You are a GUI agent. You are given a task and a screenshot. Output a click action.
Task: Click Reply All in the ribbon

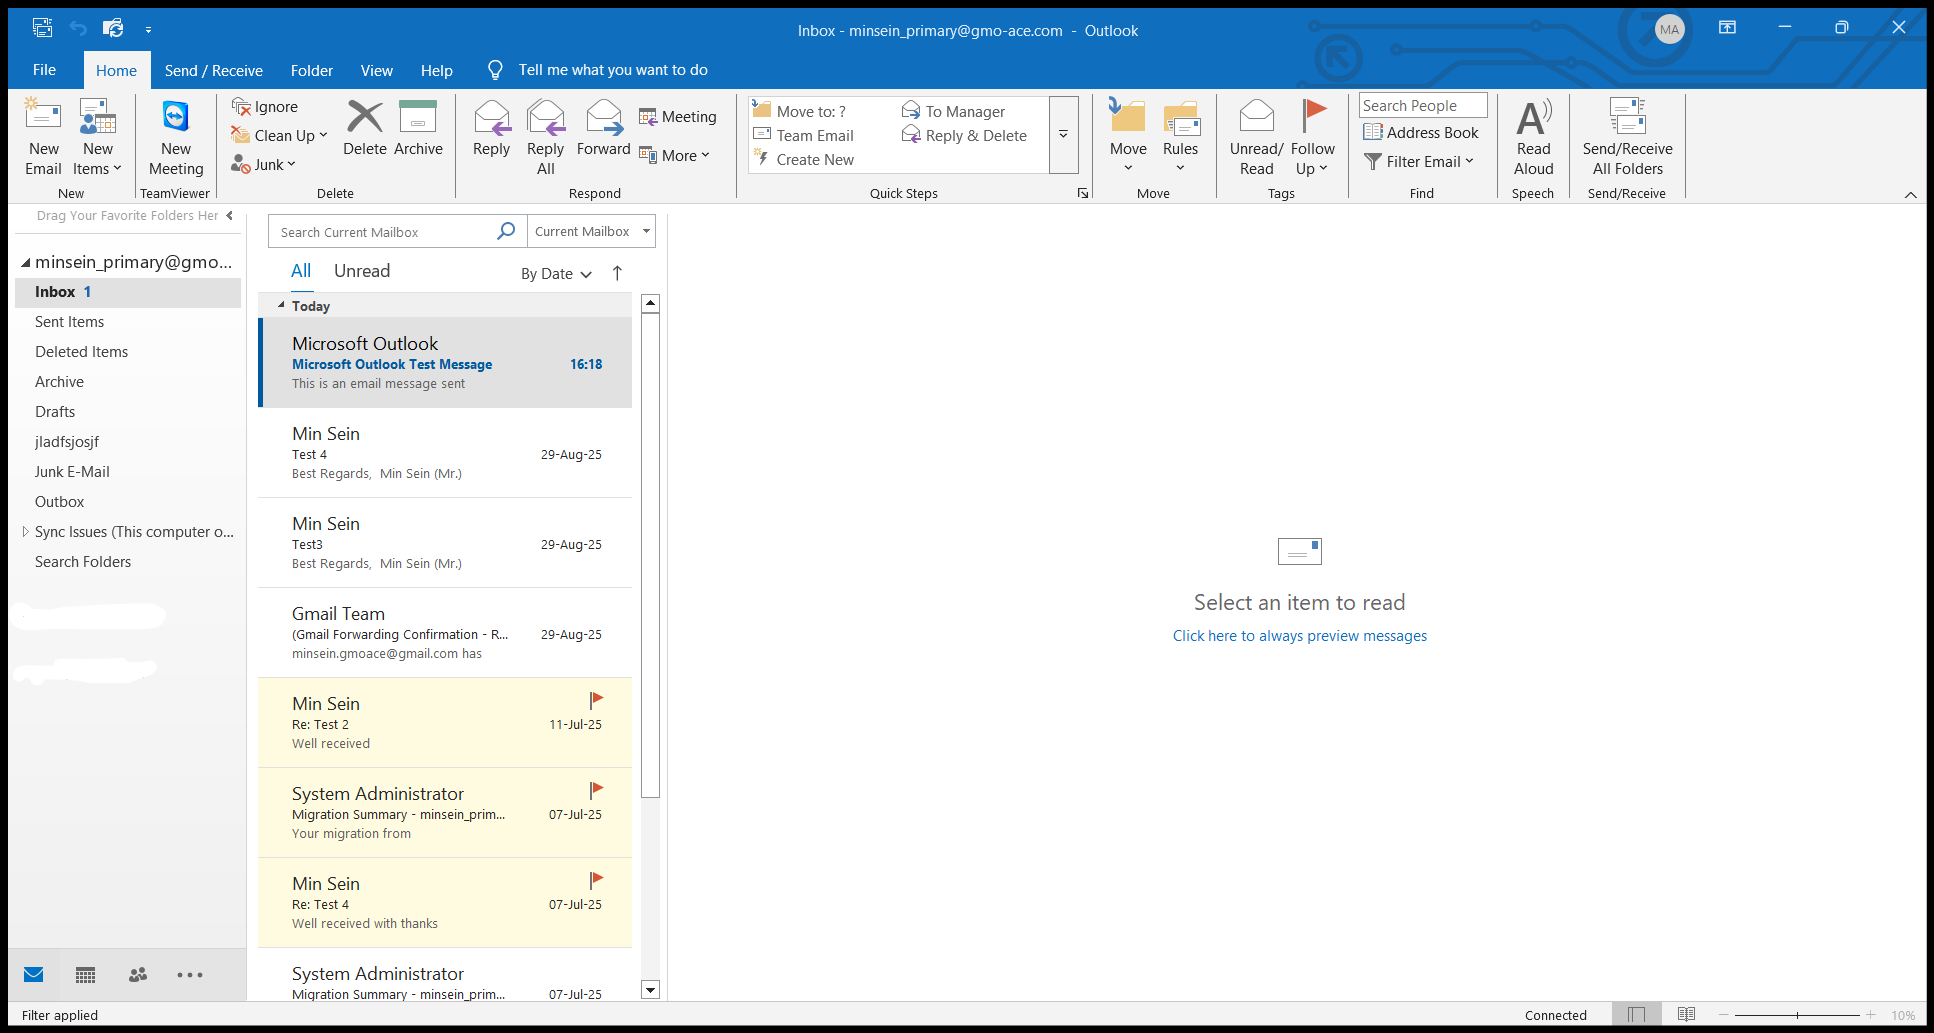click(545, 138)
